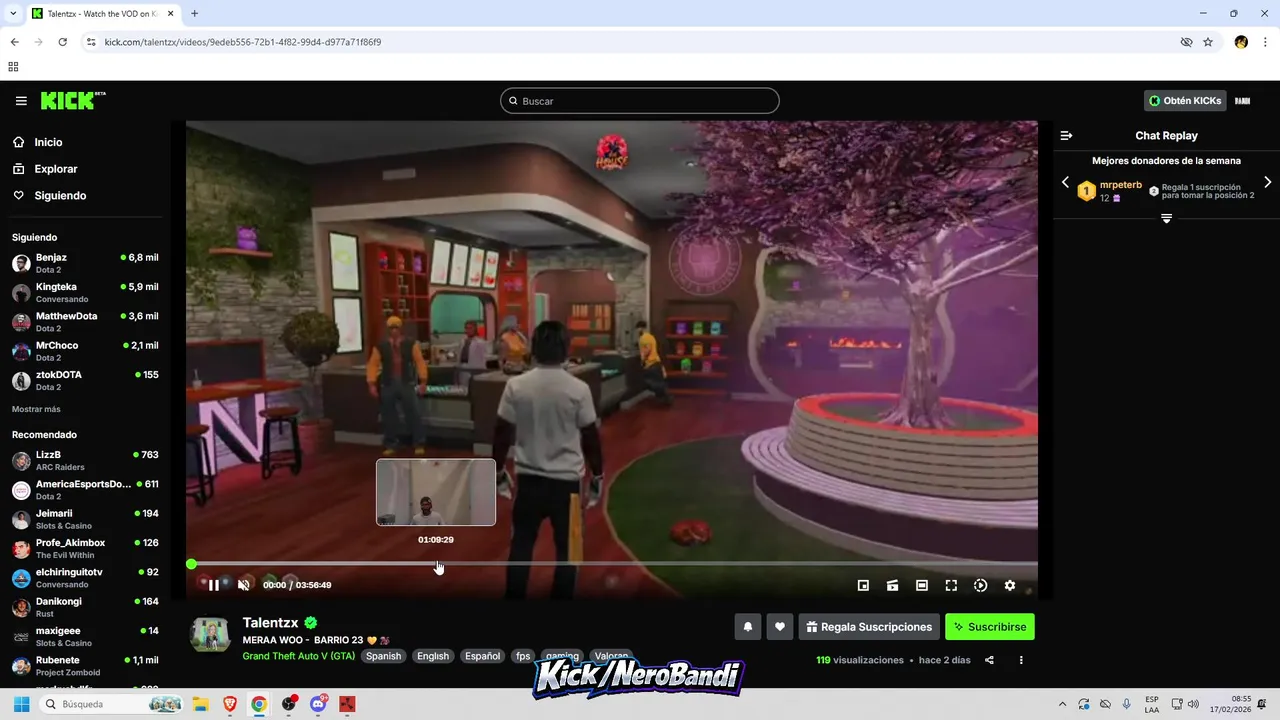This screenshot has width=1280, height=720.
Task: Open mrpeterb donor profile
Action: [x=1121, y=185]
